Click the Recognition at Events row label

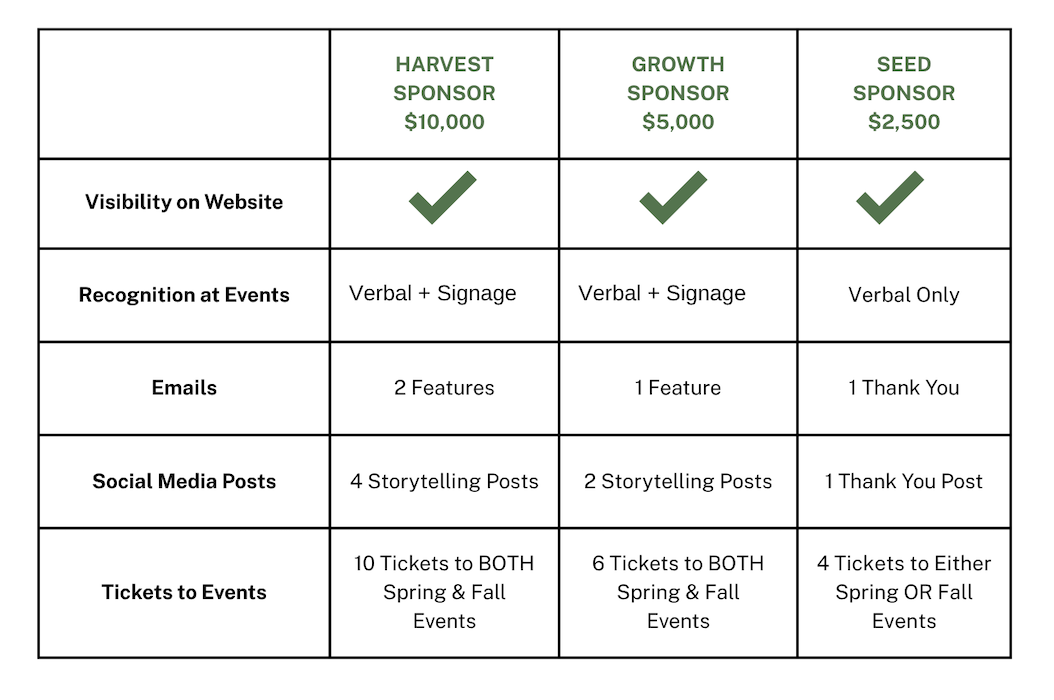click(184, 295)
